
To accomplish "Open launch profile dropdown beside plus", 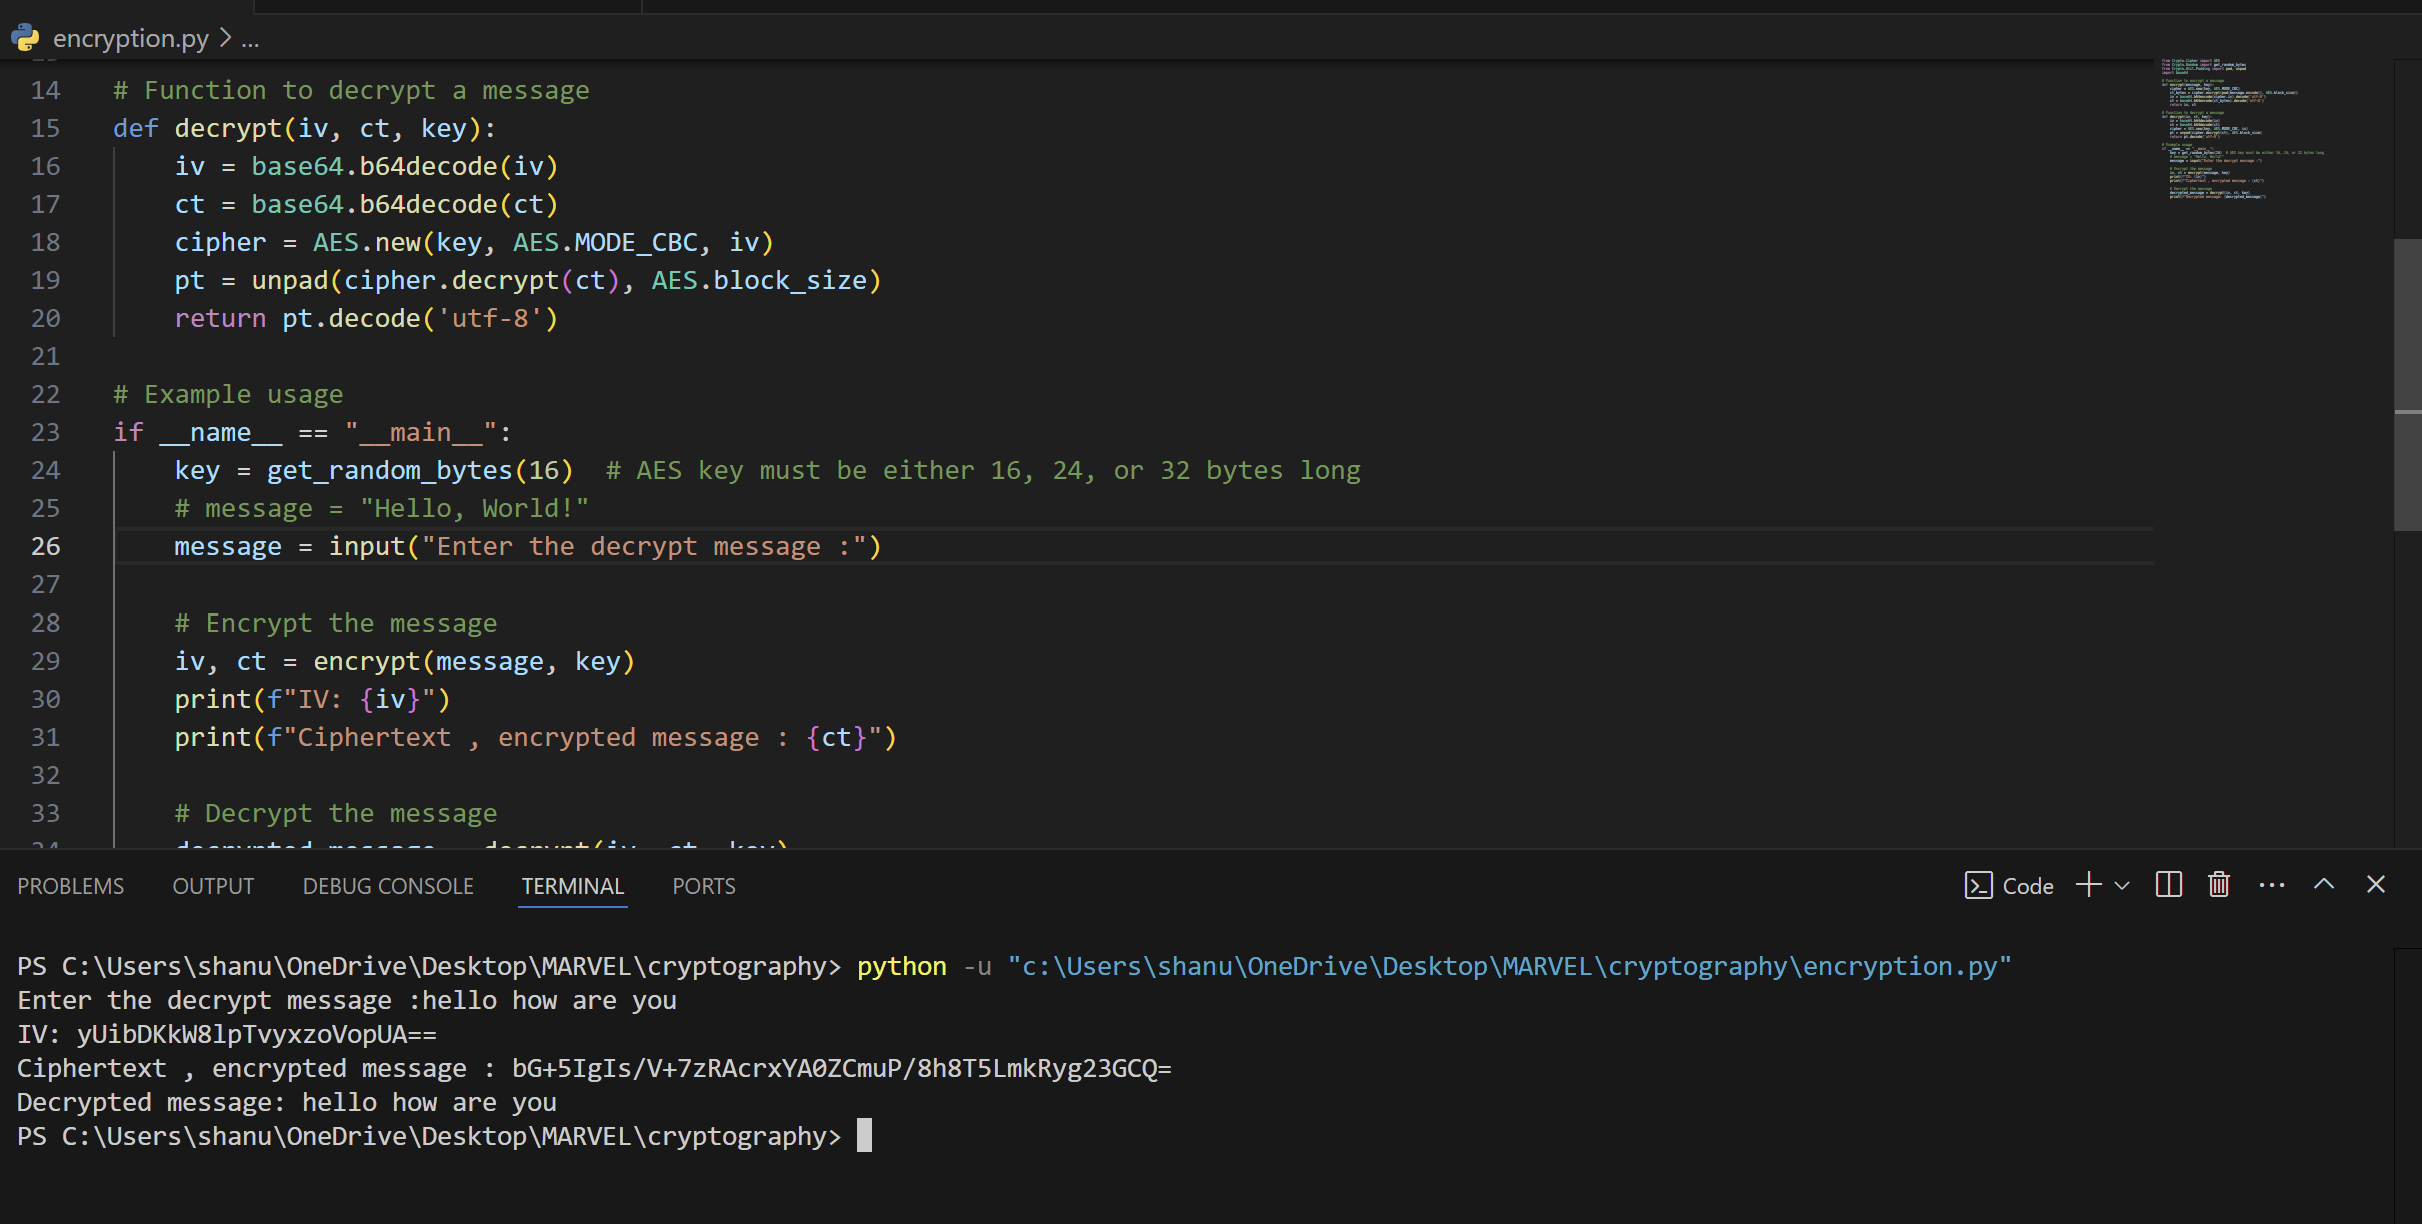I will (x=2122, y=886).
